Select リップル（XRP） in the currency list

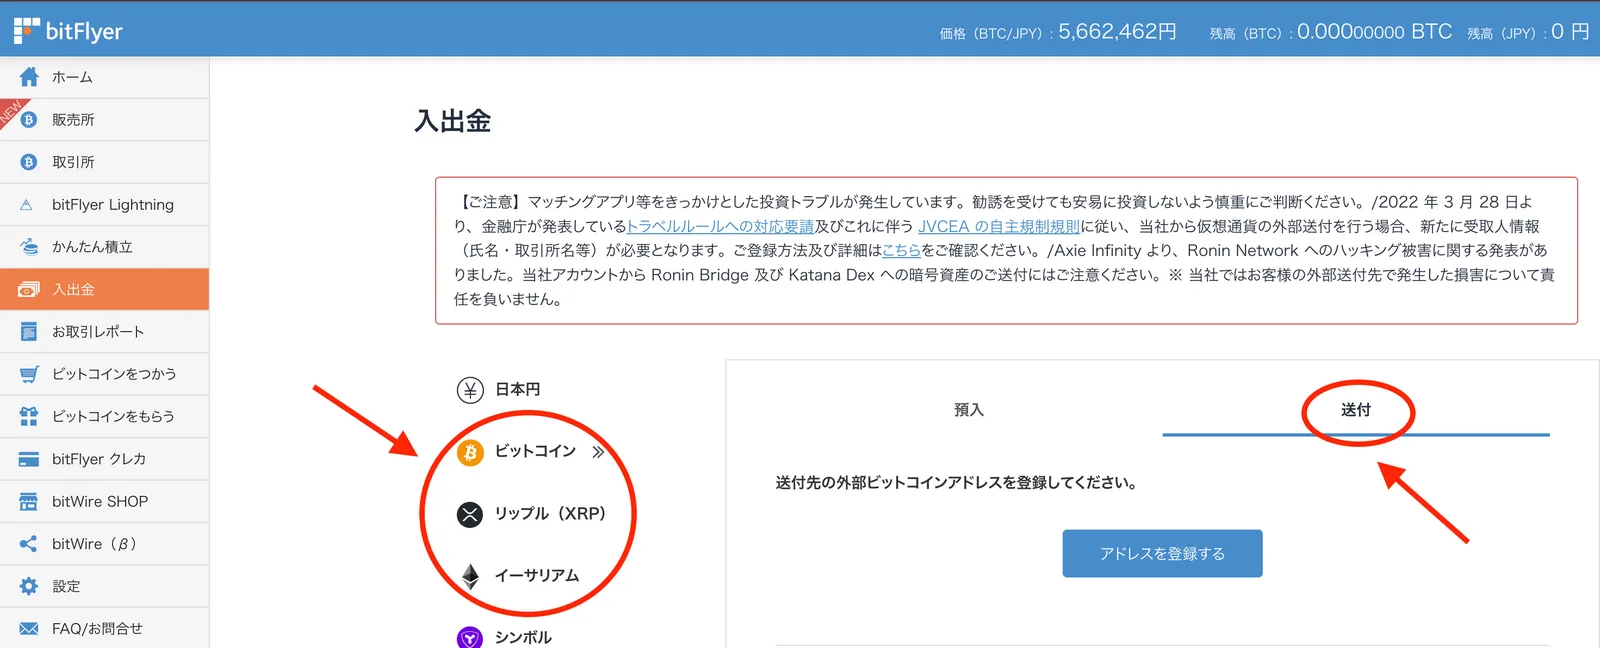click(551, 514)
